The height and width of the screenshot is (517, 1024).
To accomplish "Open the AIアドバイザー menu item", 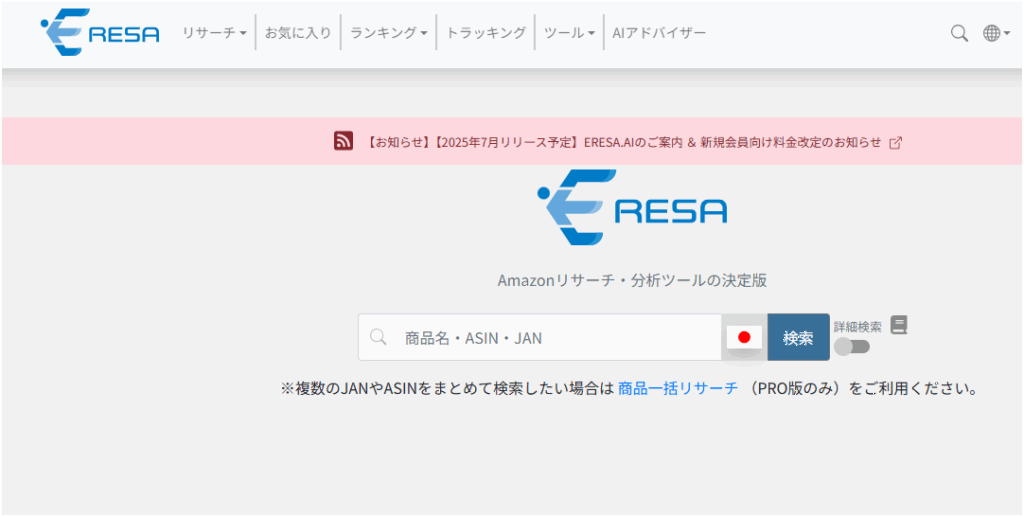I will tap(659, 33).
